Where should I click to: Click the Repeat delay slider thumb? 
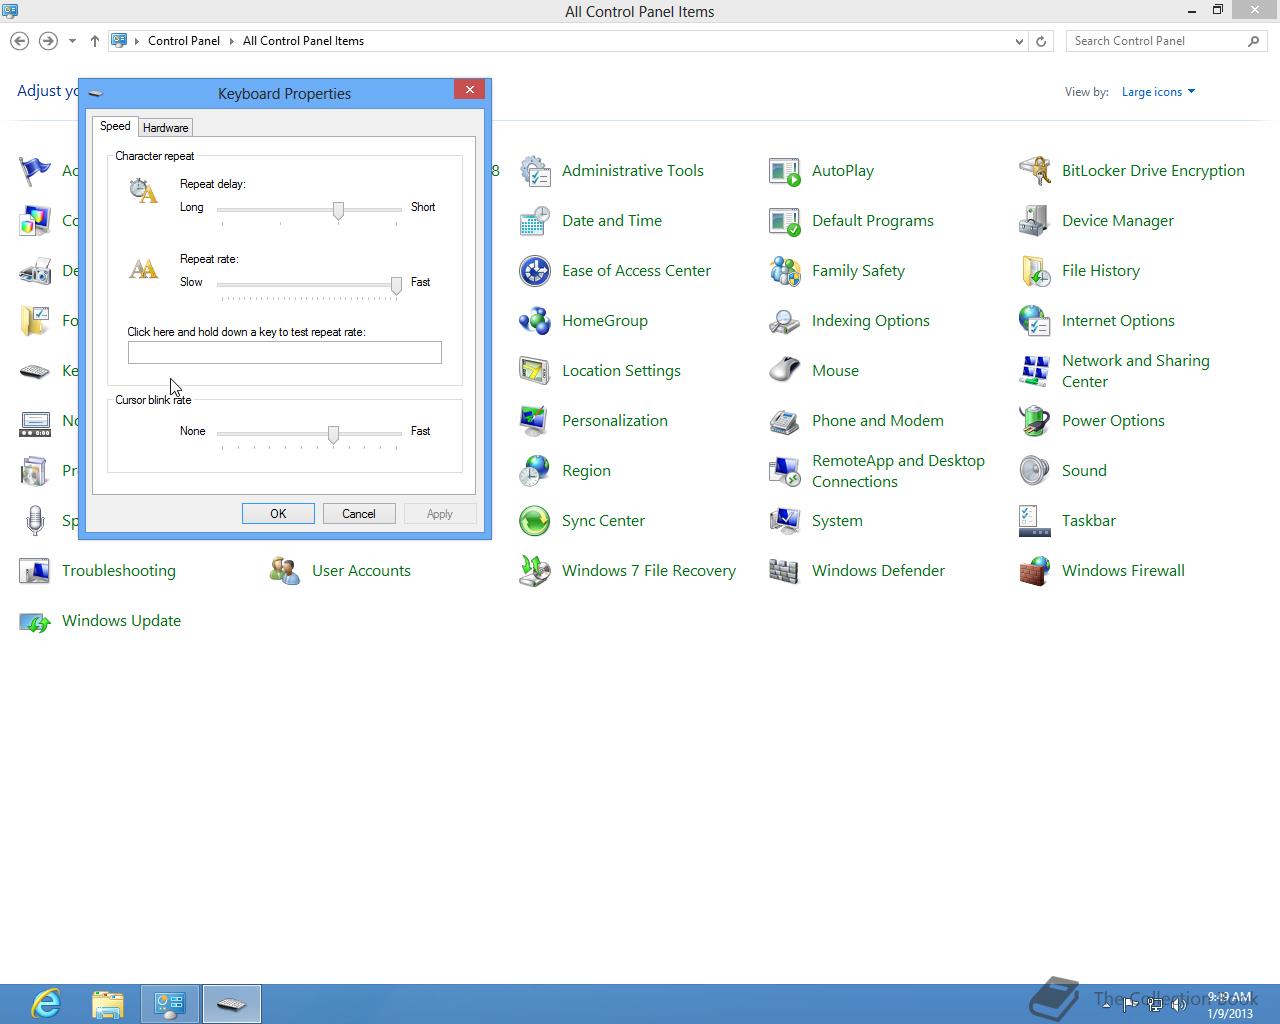coord(338,211)
